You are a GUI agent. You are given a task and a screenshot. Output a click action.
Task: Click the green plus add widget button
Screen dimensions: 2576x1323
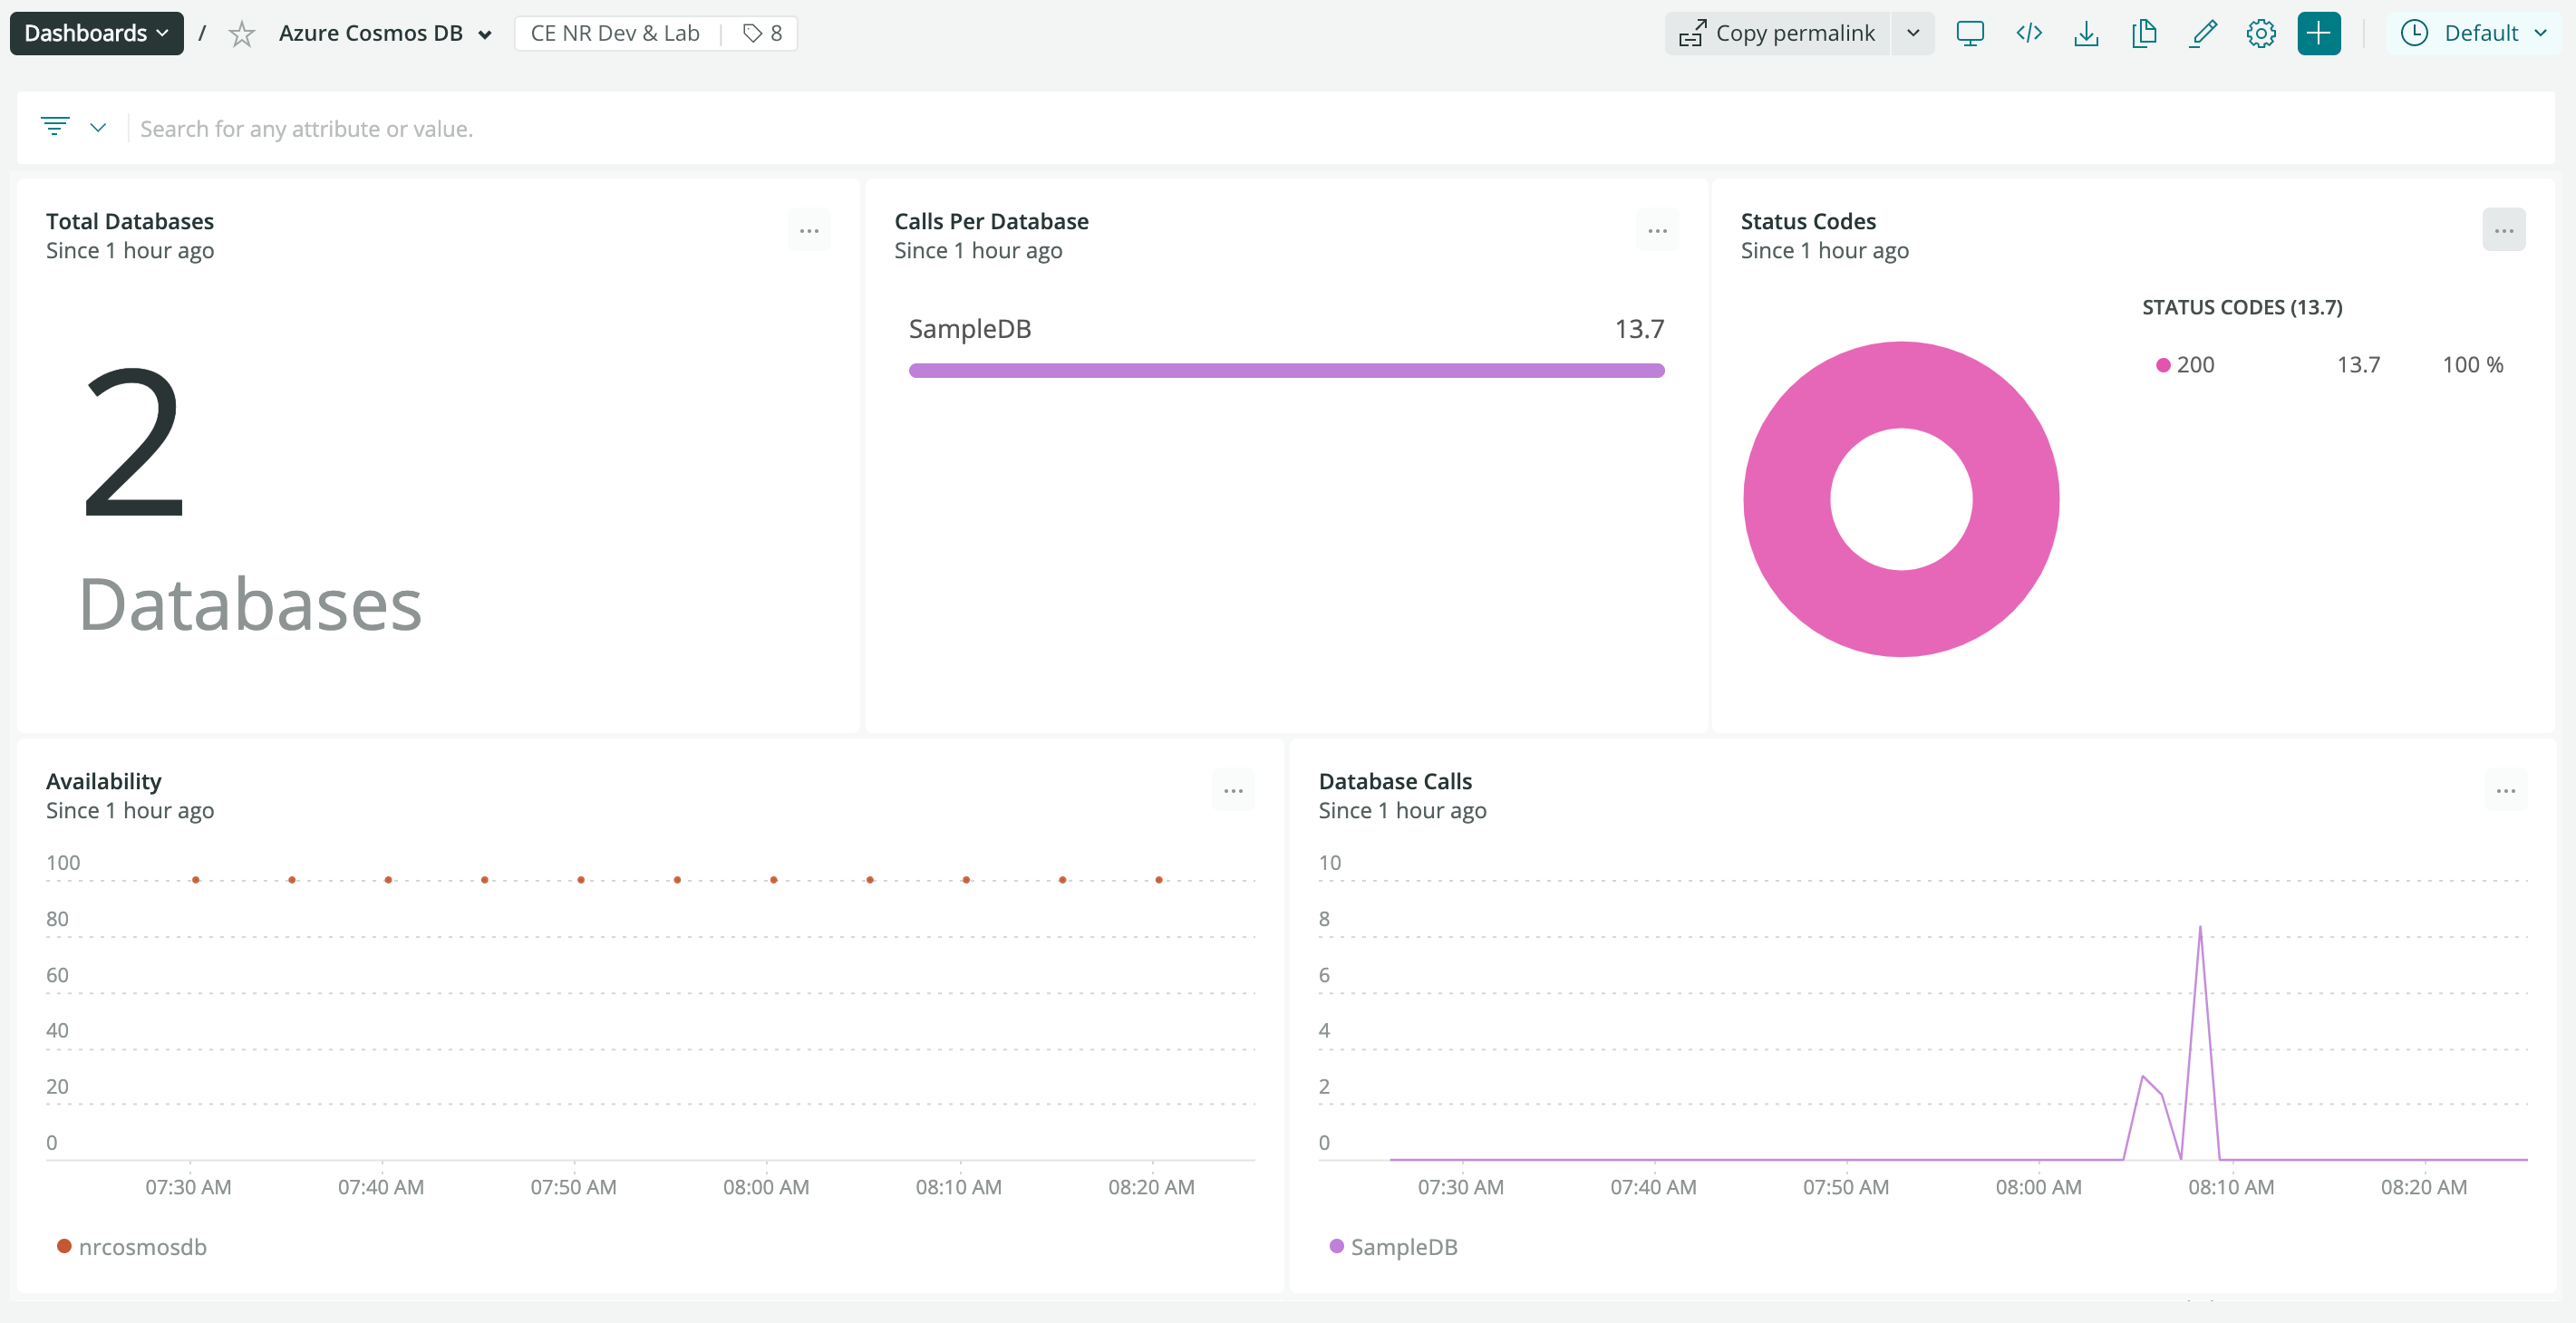click(2319, 34)
